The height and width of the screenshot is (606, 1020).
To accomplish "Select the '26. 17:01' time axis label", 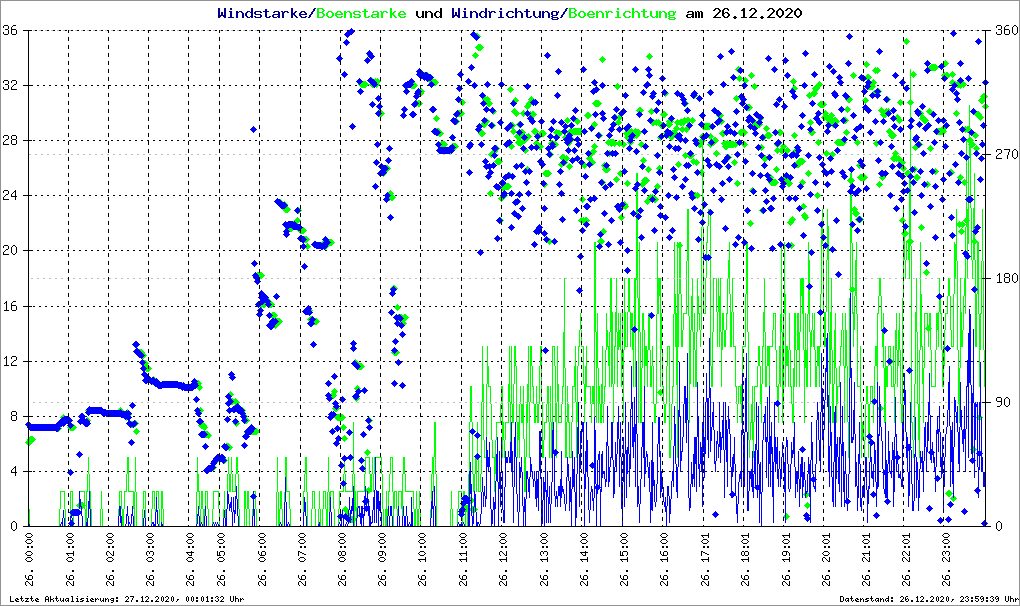I will click(705, 563).
